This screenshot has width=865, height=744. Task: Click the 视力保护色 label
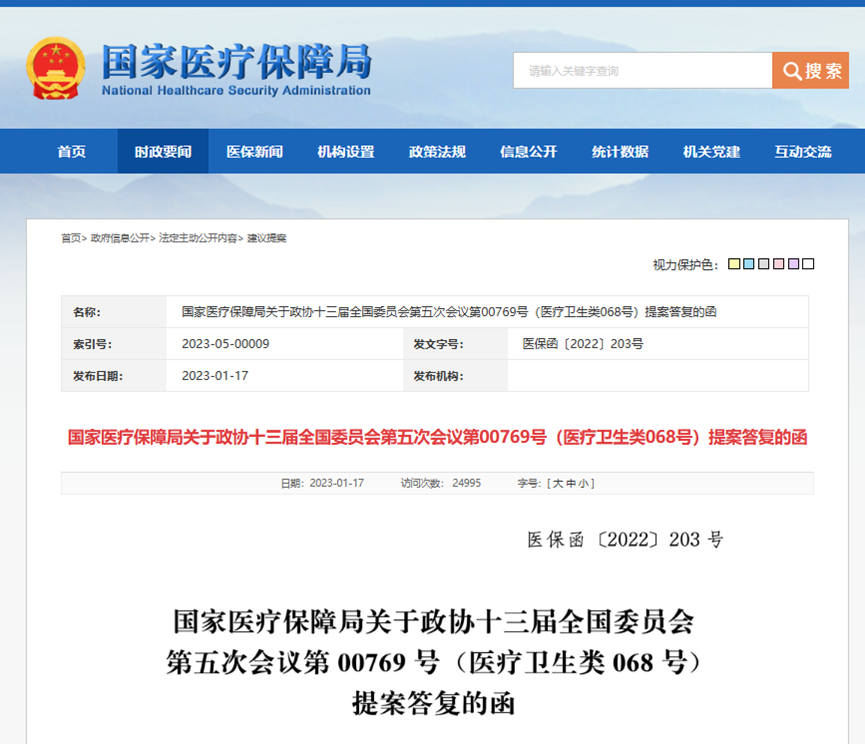(686, 265)
